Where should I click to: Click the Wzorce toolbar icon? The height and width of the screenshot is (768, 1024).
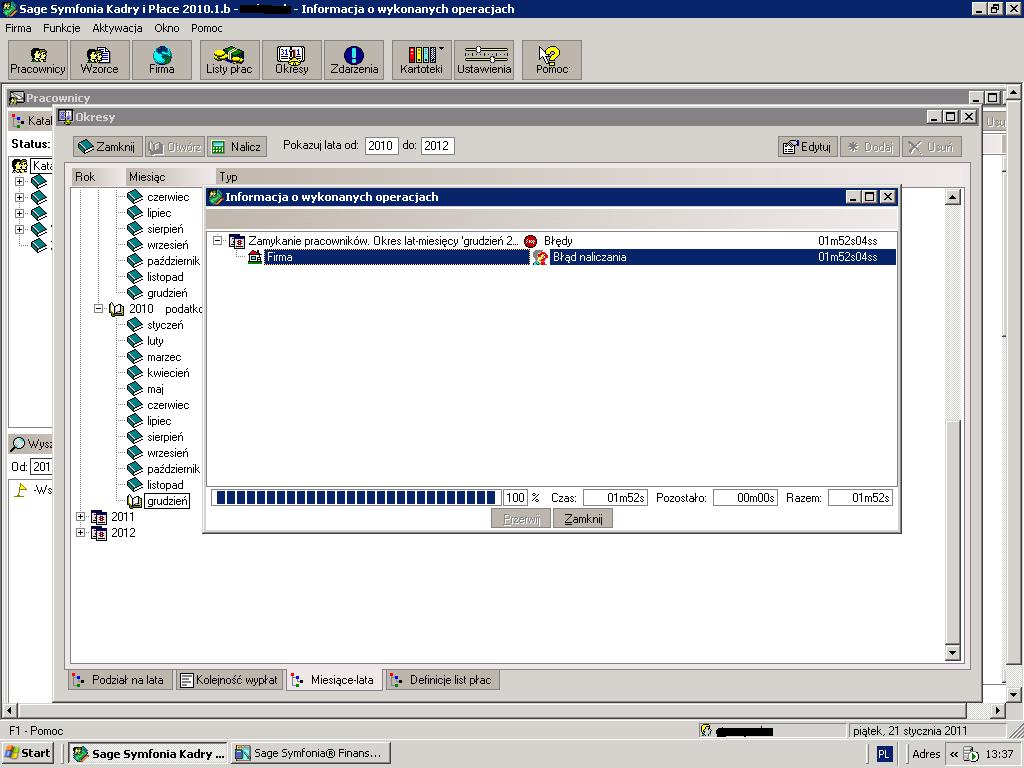click(x=100, y=60)
